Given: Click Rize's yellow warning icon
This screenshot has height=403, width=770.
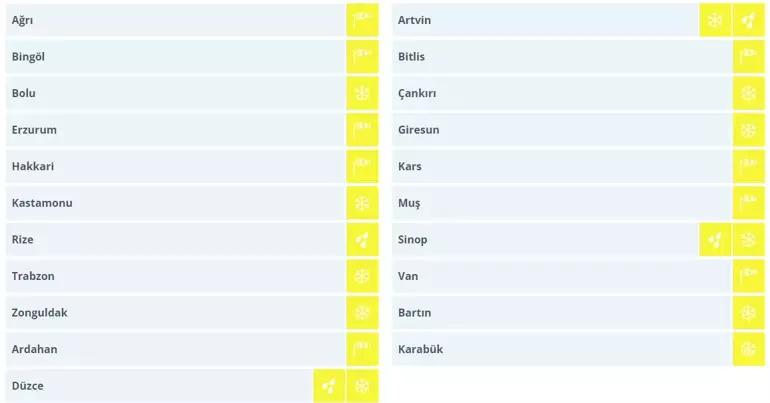Looking at the screenshot, I should [362, 240].
